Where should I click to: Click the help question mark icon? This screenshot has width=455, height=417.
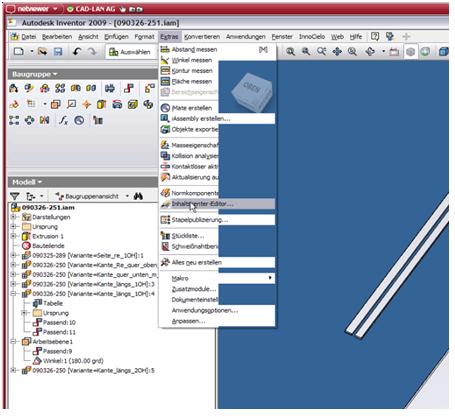coord(375,36)
